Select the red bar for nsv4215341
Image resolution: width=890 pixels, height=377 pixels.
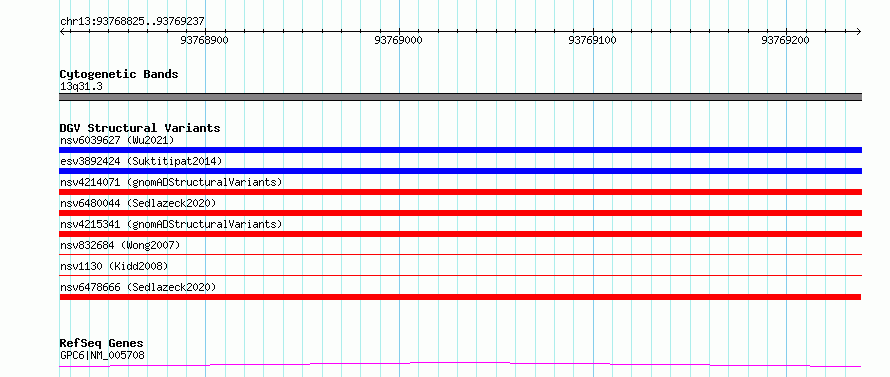coord(460,234)
